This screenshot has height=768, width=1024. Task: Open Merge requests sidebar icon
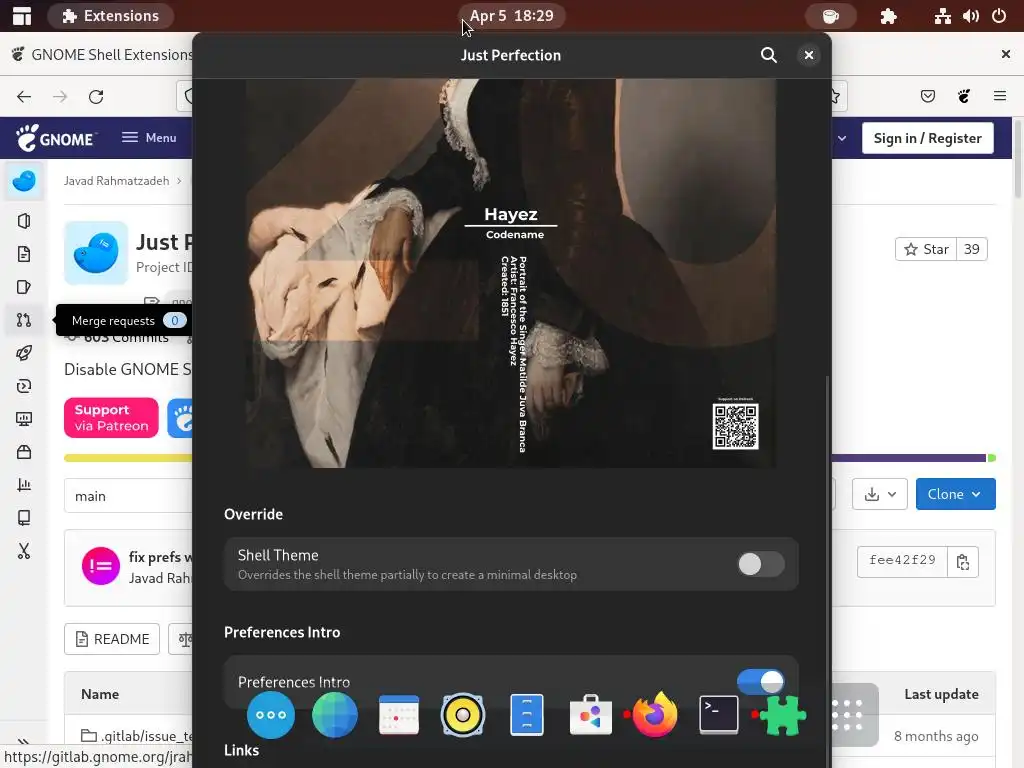(x=24, y=320)
